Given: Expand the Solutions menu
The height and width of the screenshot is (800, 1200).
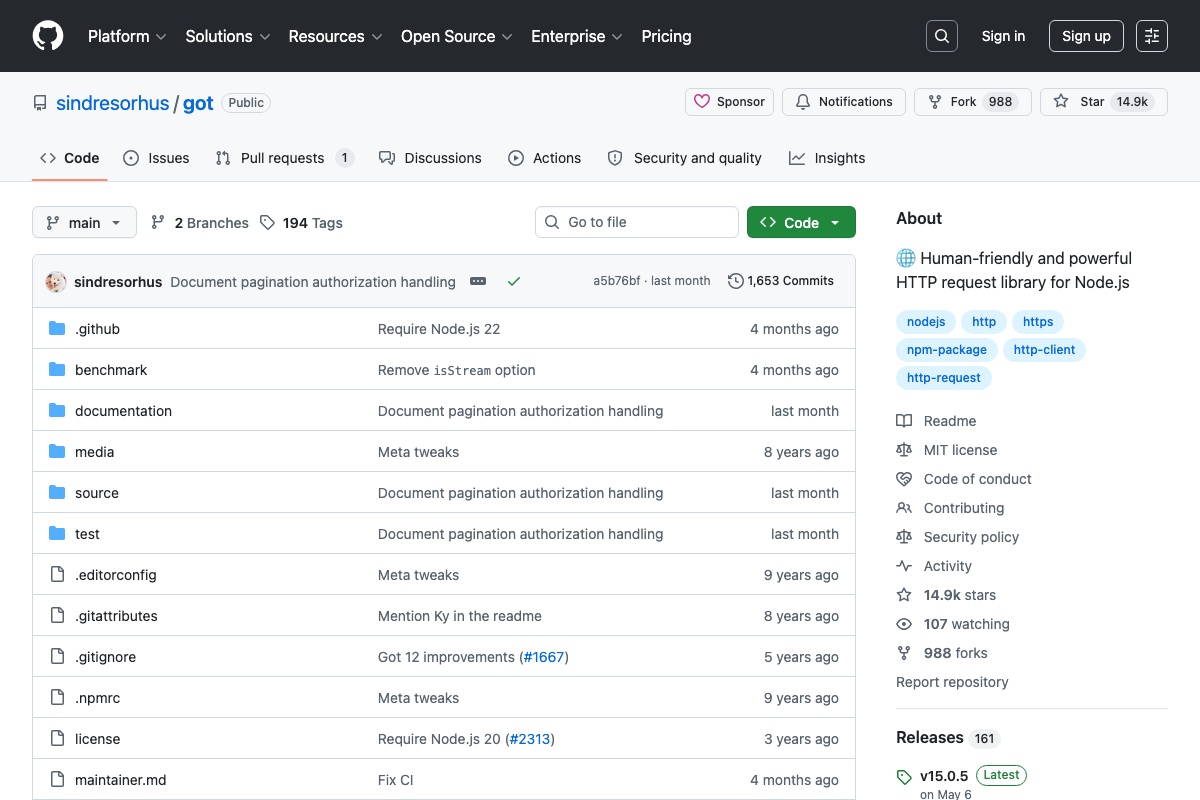Looking at the screenshot, I should click(228, 36).
